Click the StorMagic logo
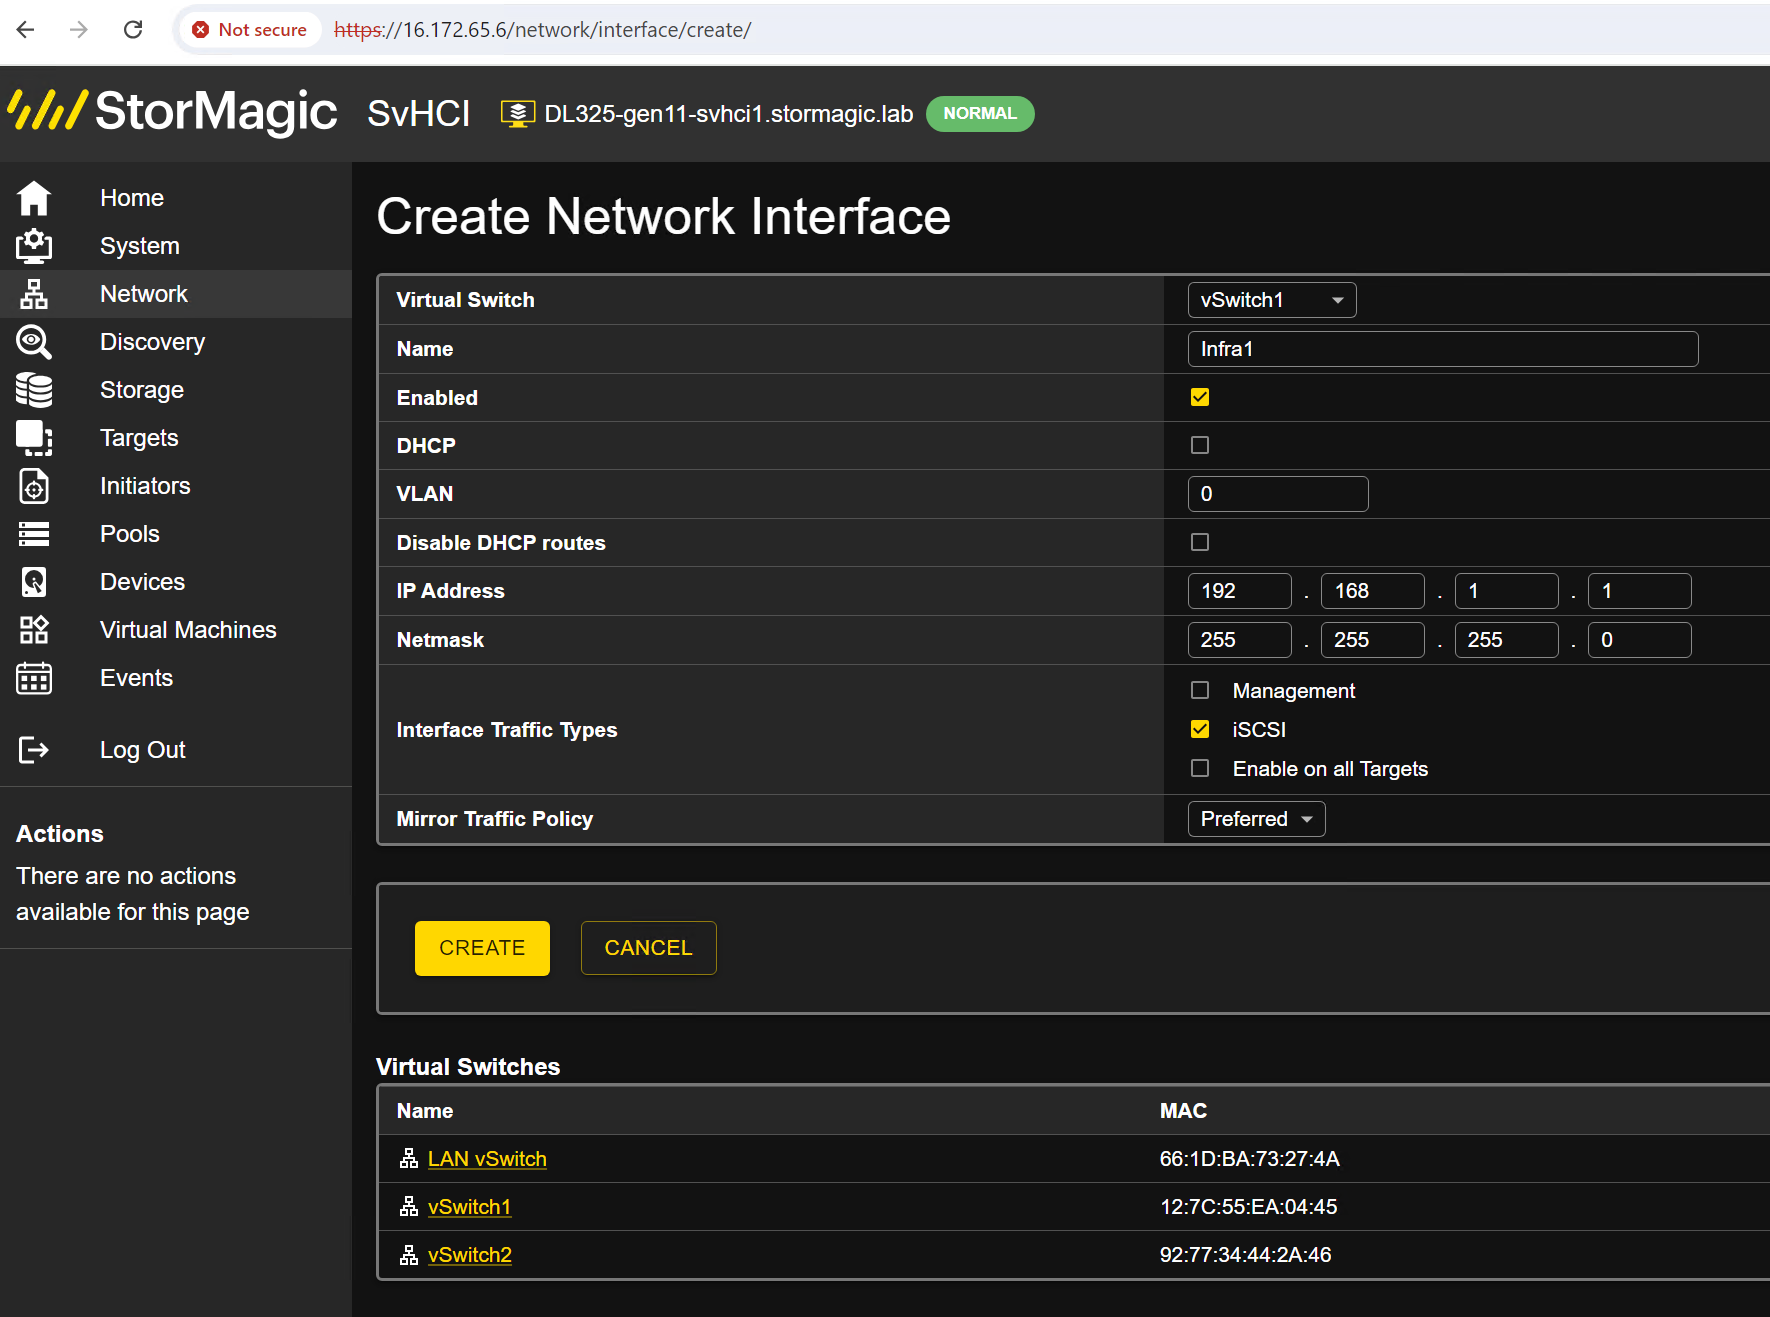The image size is (1770, 1317). [x=172, y=111]
